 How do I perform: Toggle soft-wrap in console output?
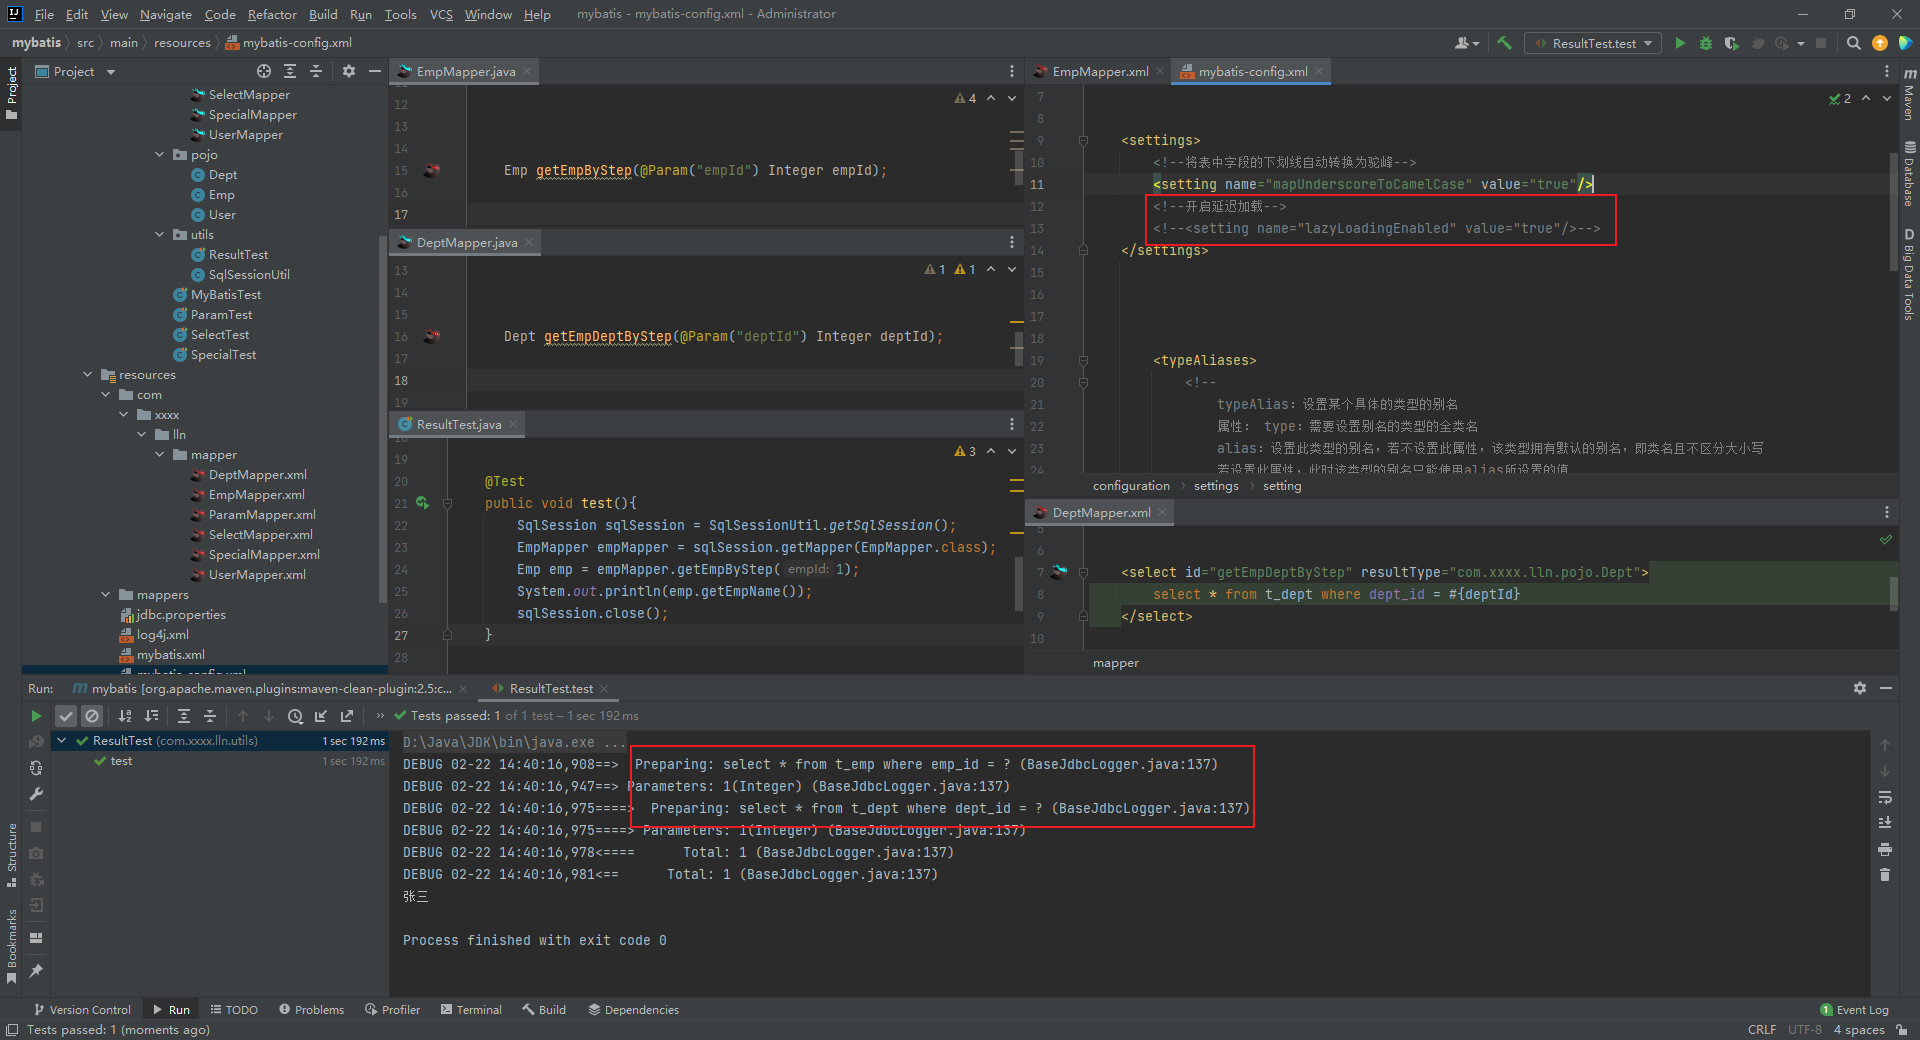[x=1884, y=797]
